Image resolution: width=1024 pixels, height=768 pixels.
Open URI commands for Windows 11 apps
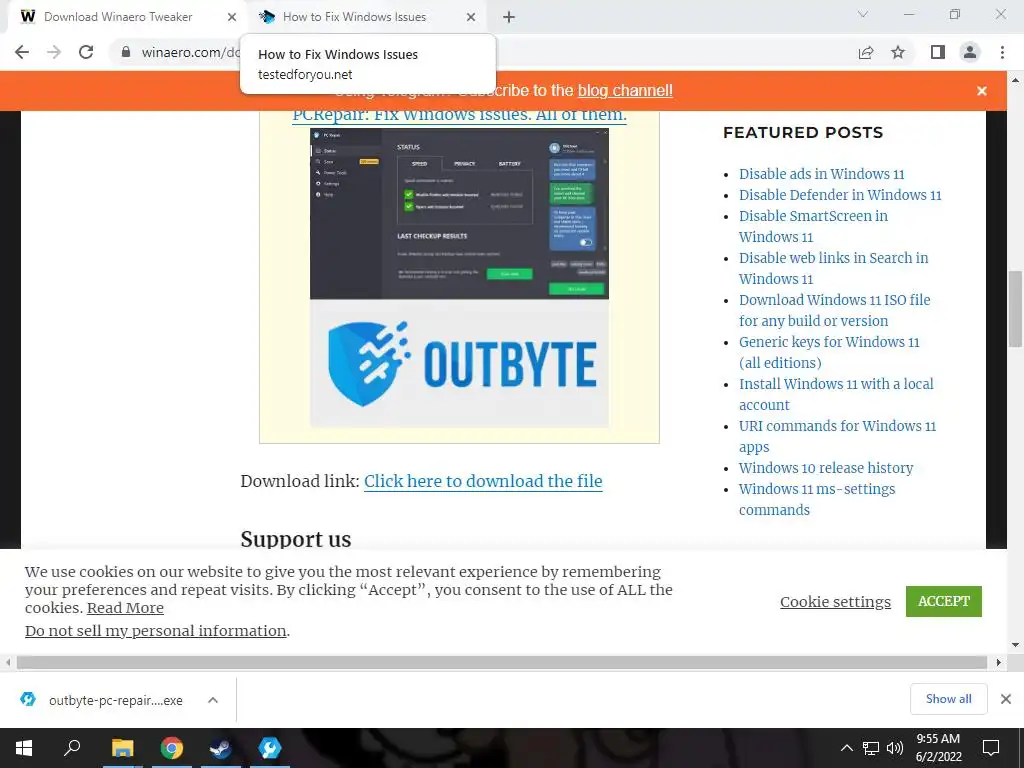(x=837, y=436)
